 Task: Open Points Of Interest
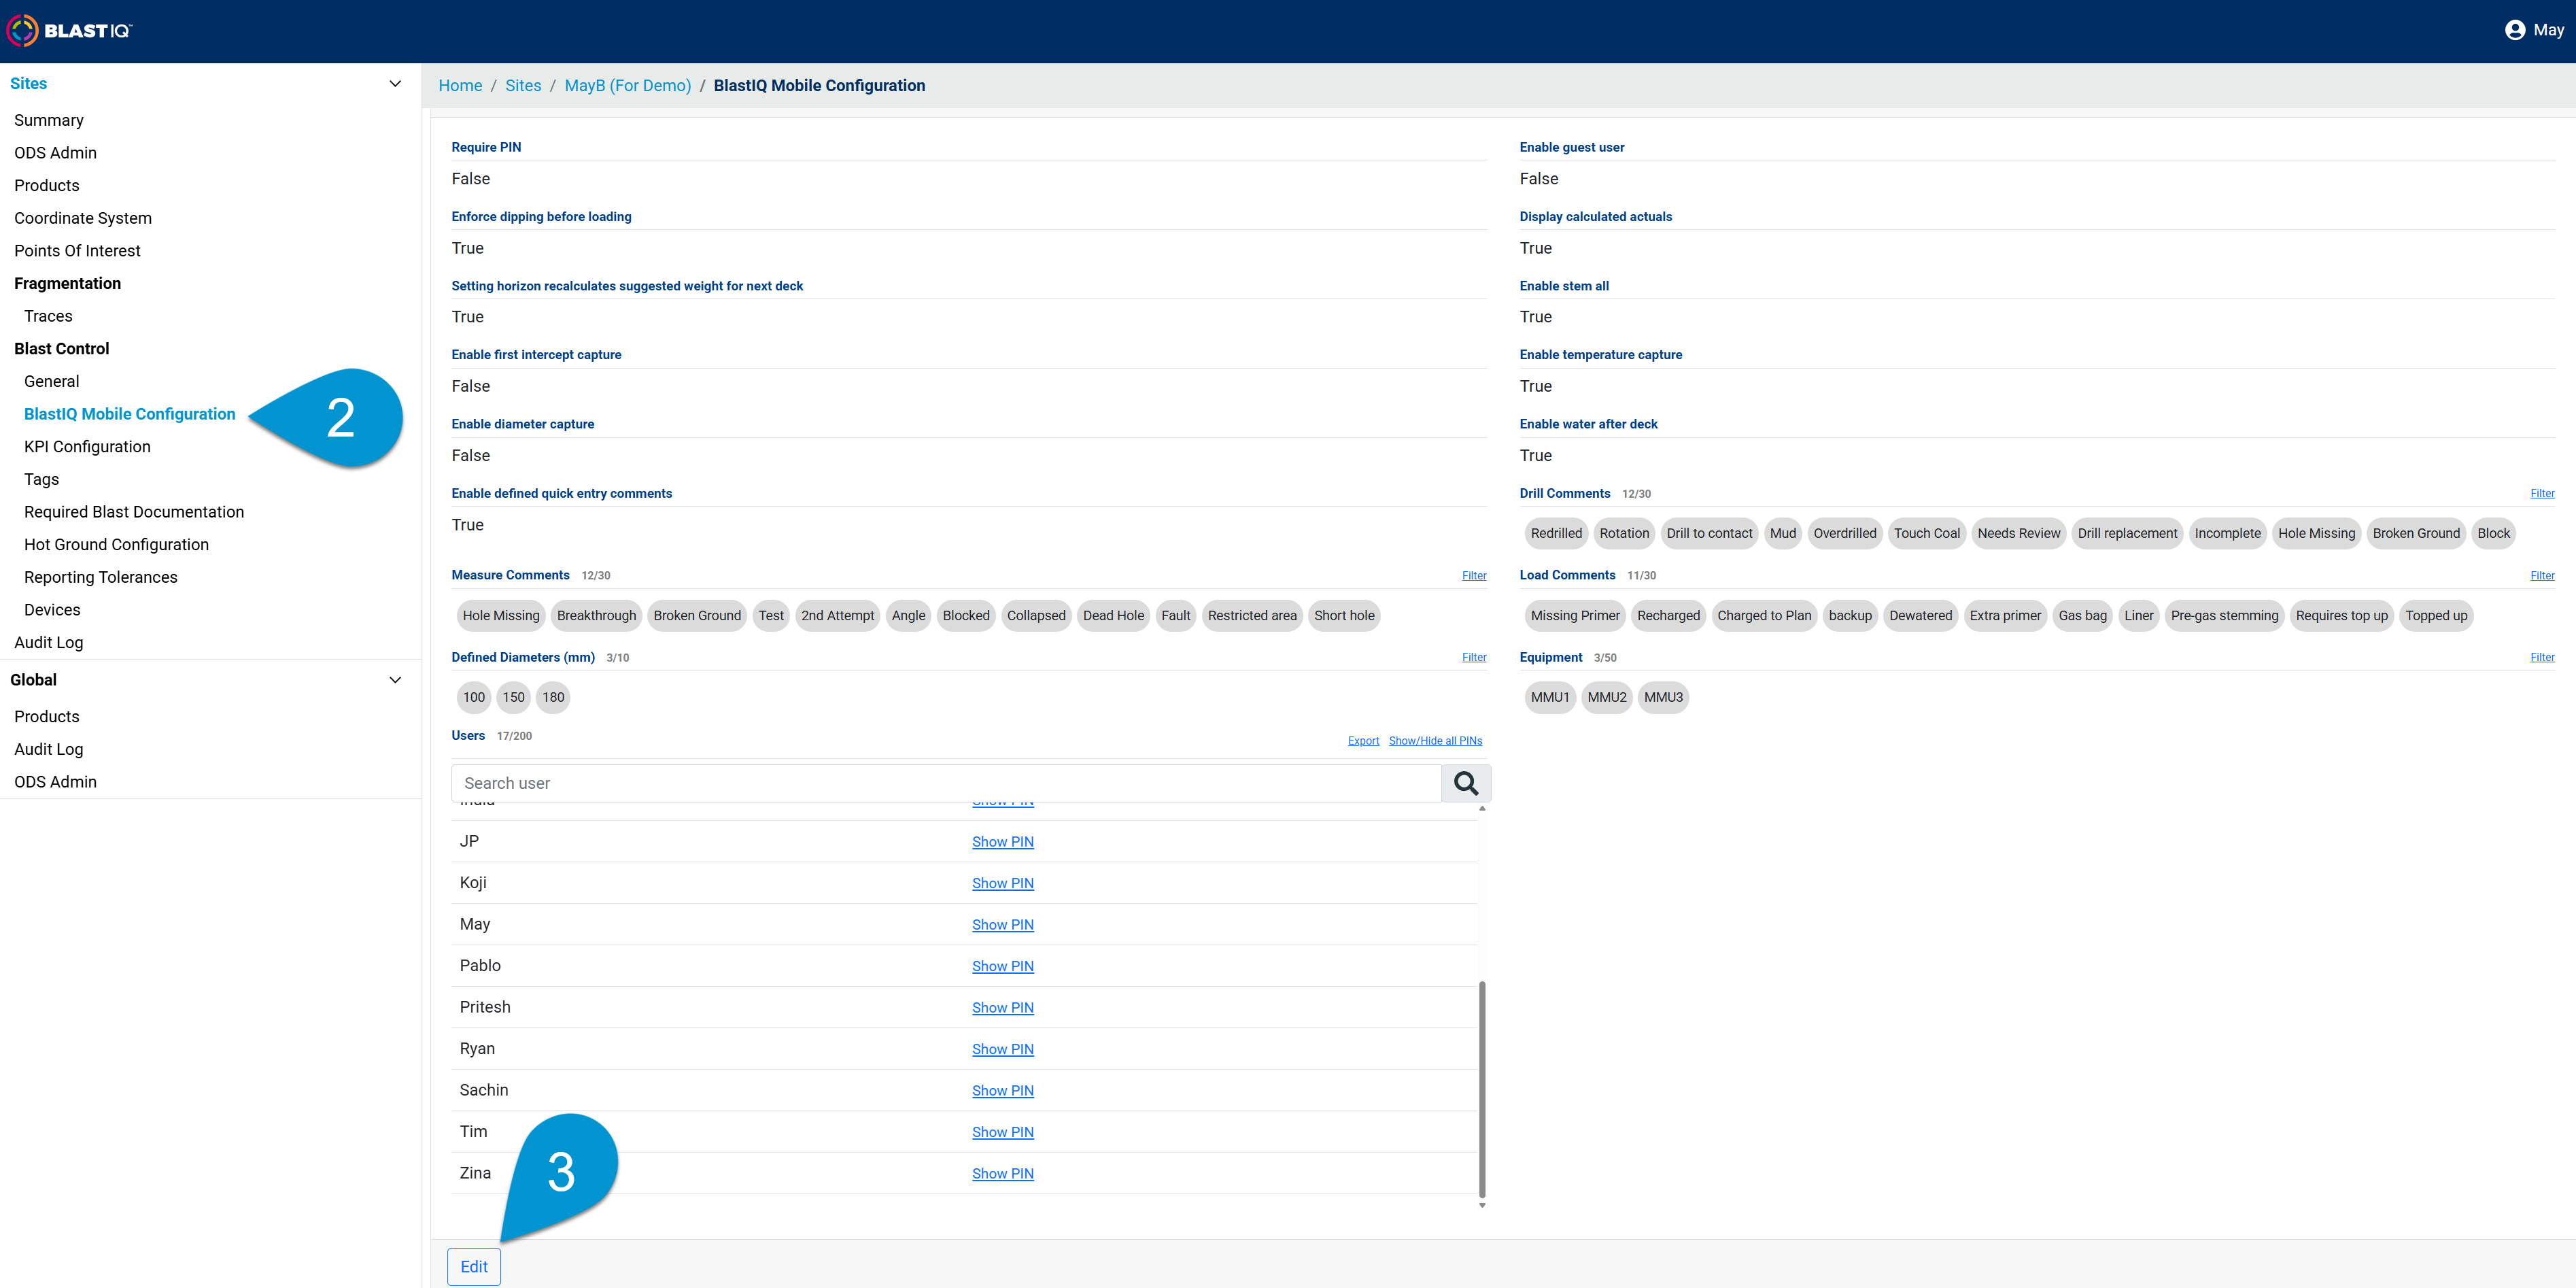point(77,251)
